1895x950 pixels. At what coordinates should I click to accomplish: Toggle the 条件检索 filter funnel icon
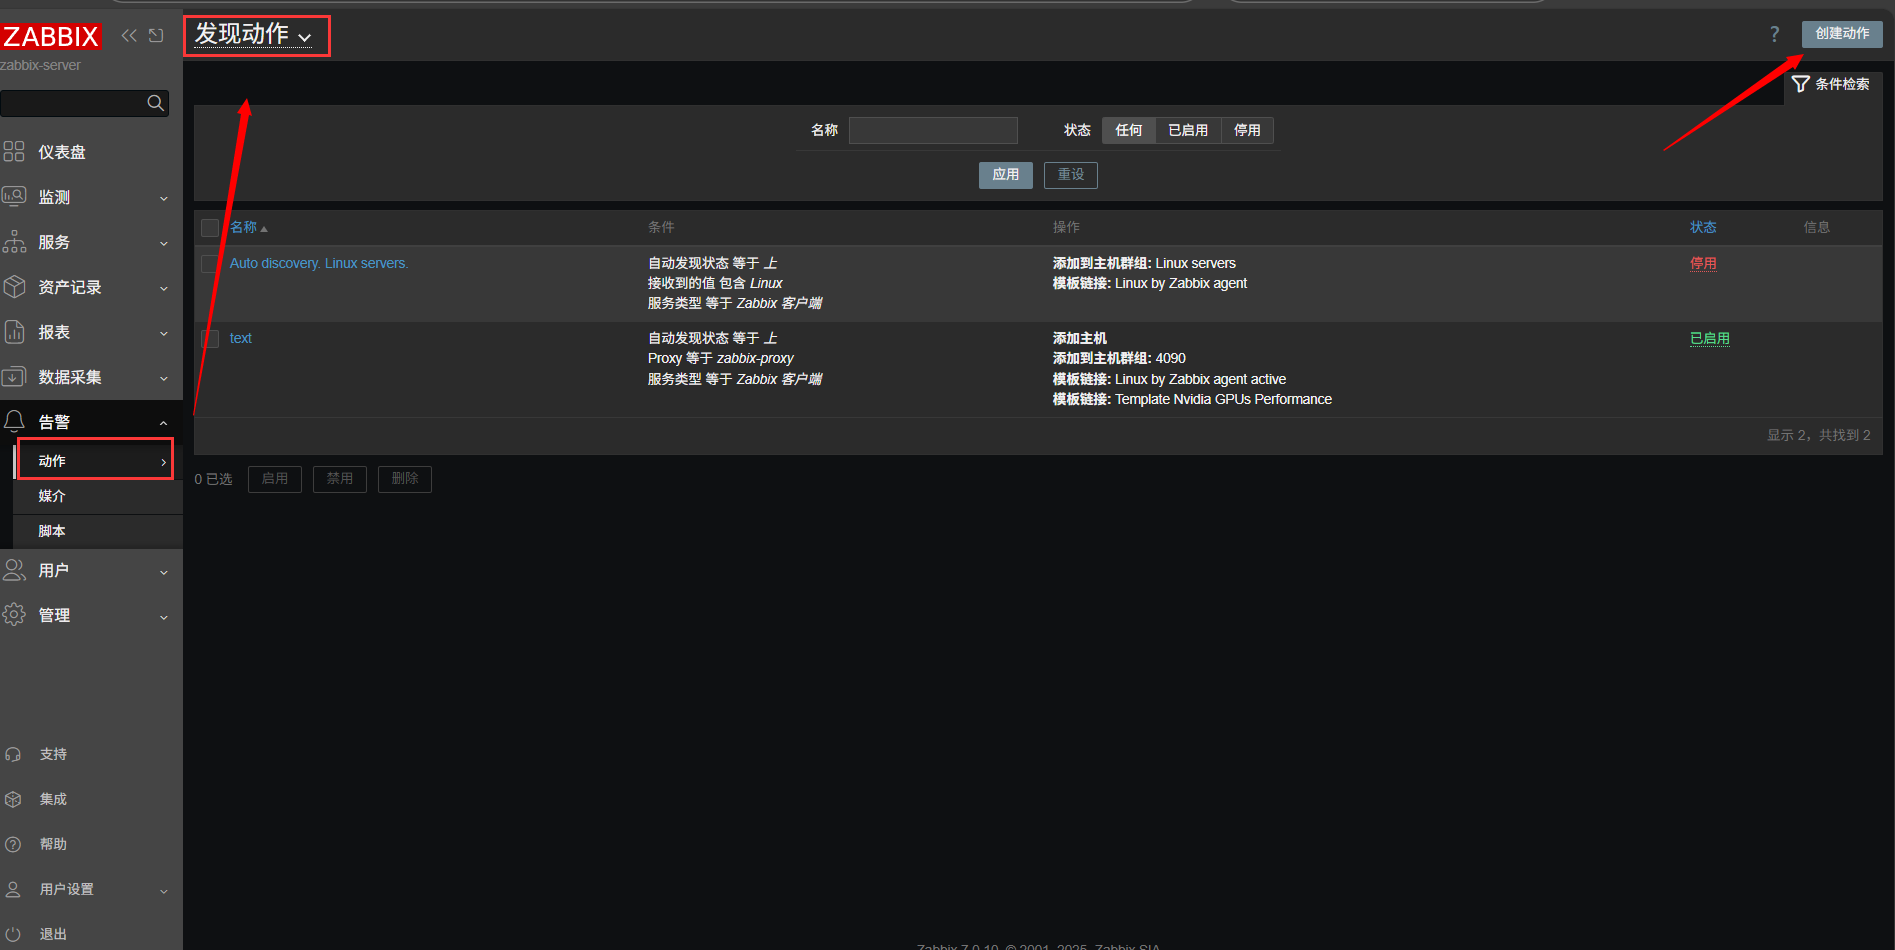(1801, 84)
